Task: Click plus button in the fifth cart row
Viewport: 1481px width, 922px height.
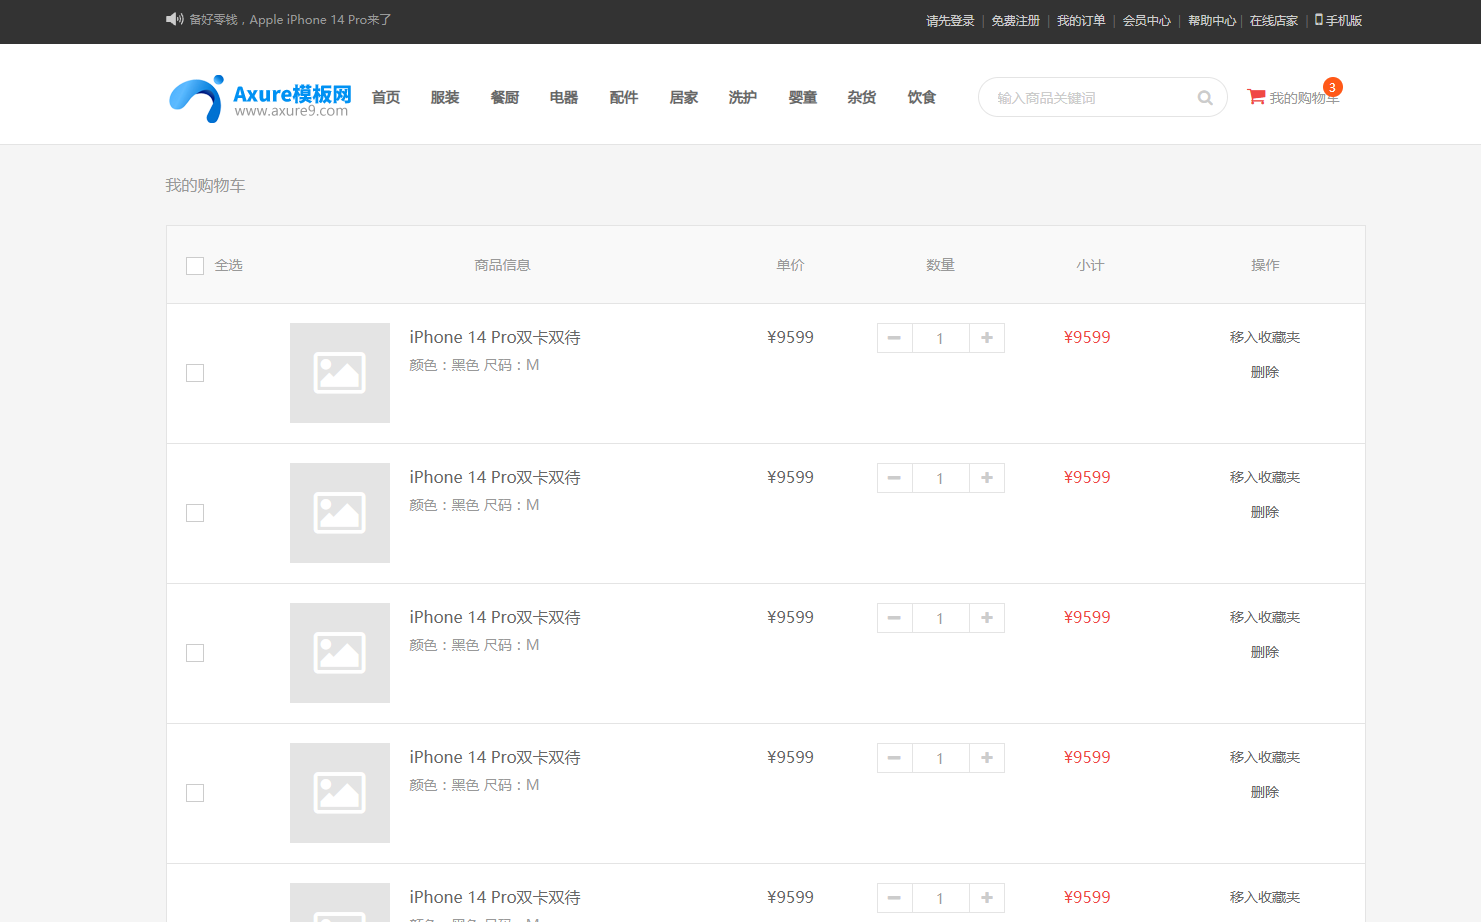Action: point(987,898)
